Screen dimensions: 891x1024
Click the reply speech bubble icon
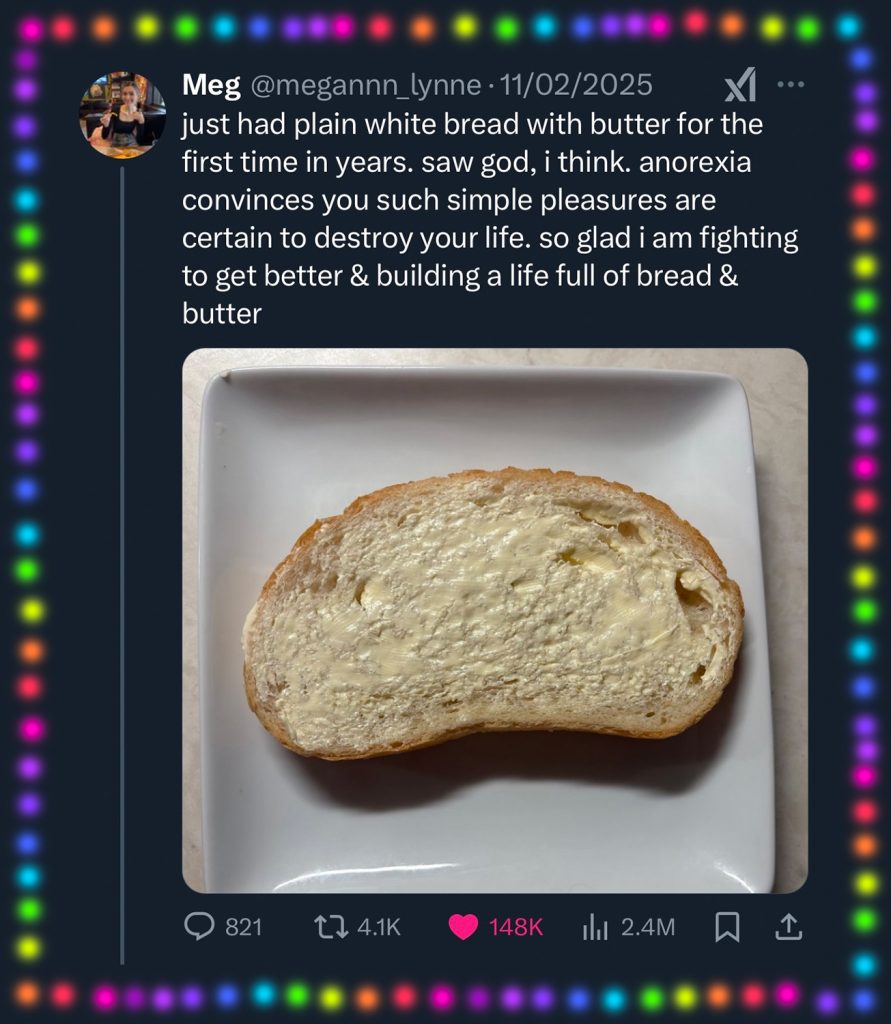pos(199,928)
